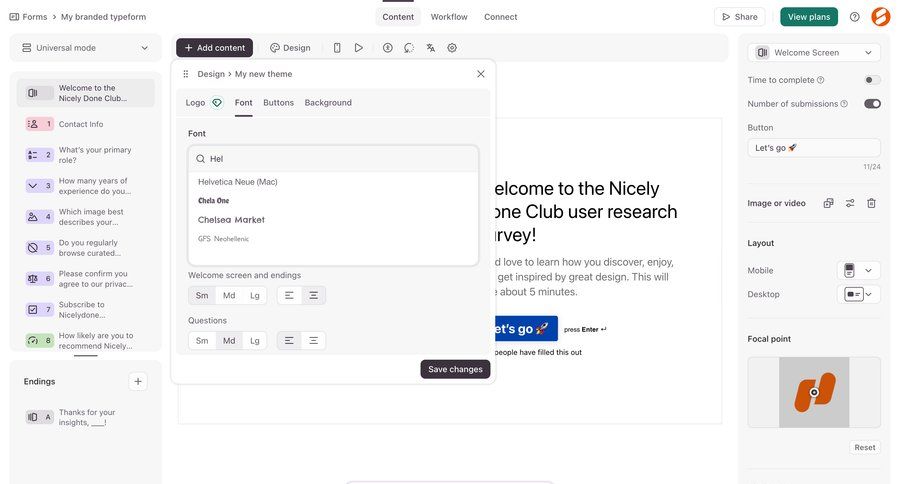
Task: Switch to the Workflow tab
Action: tap(449, 17)
